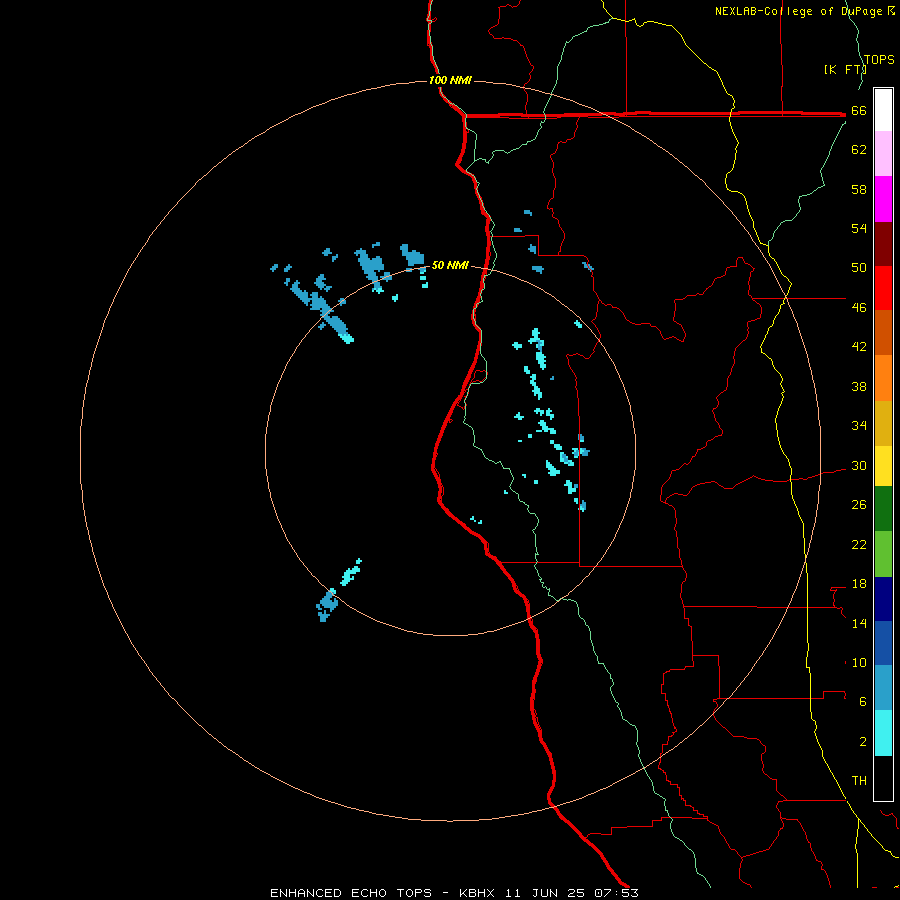
Task: Click the dark orange legend swatch
Action: pyautogui.click(x=883, y=332)
